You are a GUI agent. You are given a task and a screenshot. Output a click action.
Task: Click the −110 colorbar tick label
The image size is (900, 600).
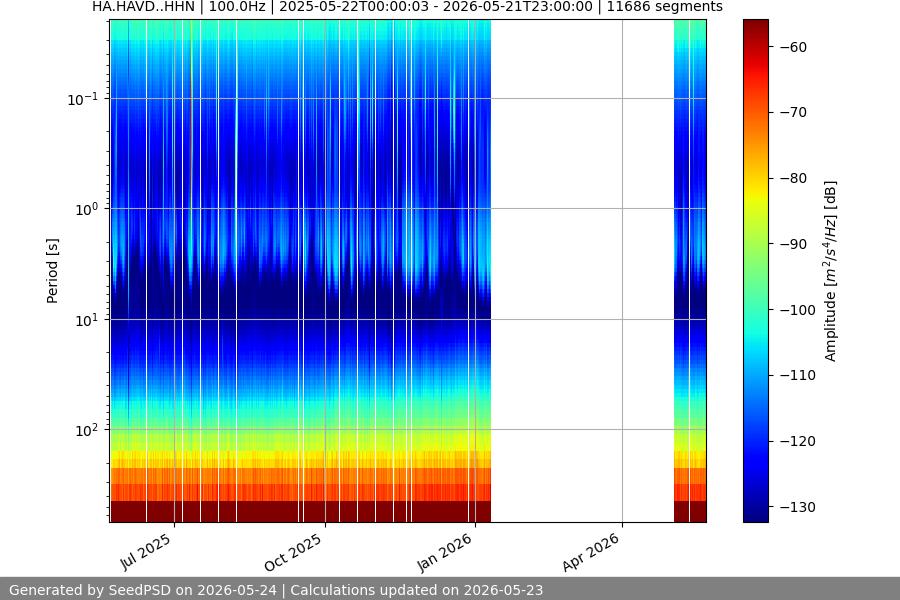pyautogui.click(x=797, y=376)
